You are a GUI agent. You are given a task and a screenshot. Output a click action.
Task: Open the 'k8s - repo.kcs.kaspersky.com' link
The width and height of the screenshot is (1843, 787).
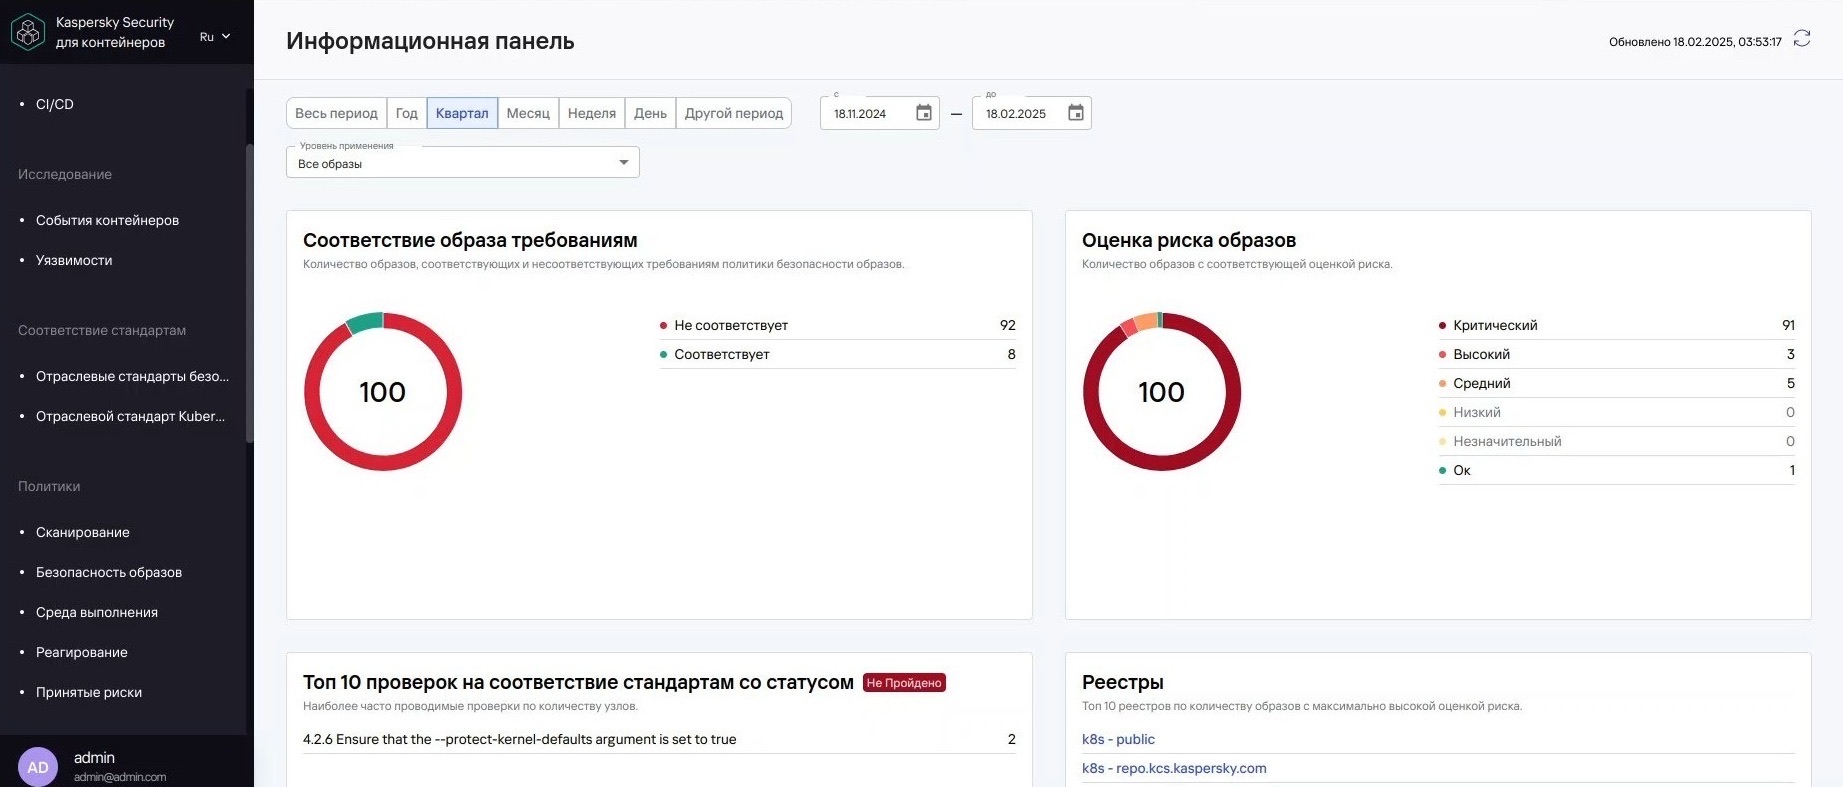click(x=1174, y=769)
